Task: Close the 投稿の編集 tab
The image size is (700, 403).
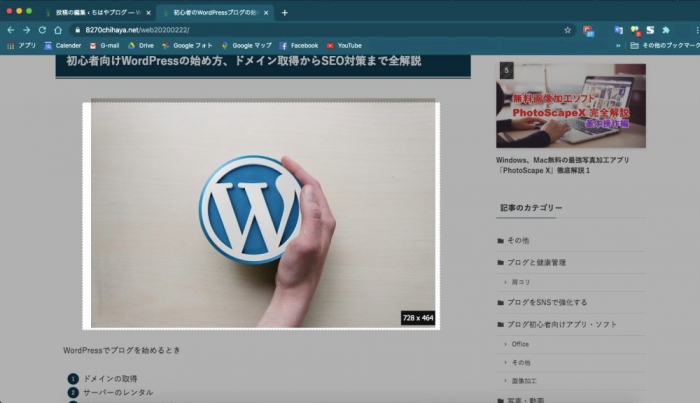Action: click(x=148, y=13)
